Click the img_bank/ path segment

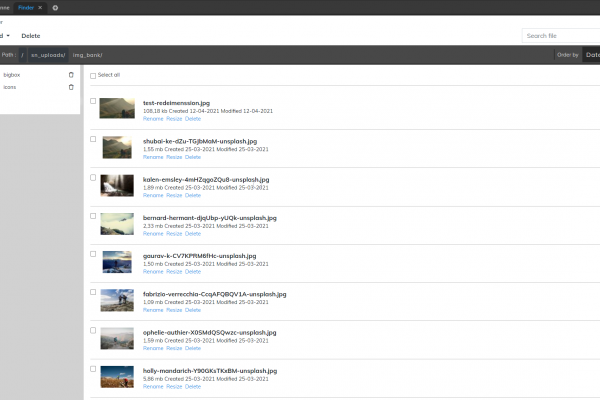tap(88, 55)
